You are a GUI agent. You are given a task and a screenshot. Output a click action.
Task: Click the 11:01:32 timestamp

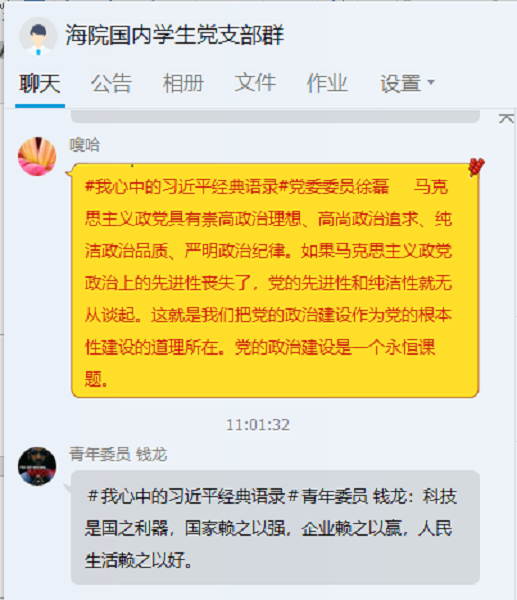[x=258, y=425]
